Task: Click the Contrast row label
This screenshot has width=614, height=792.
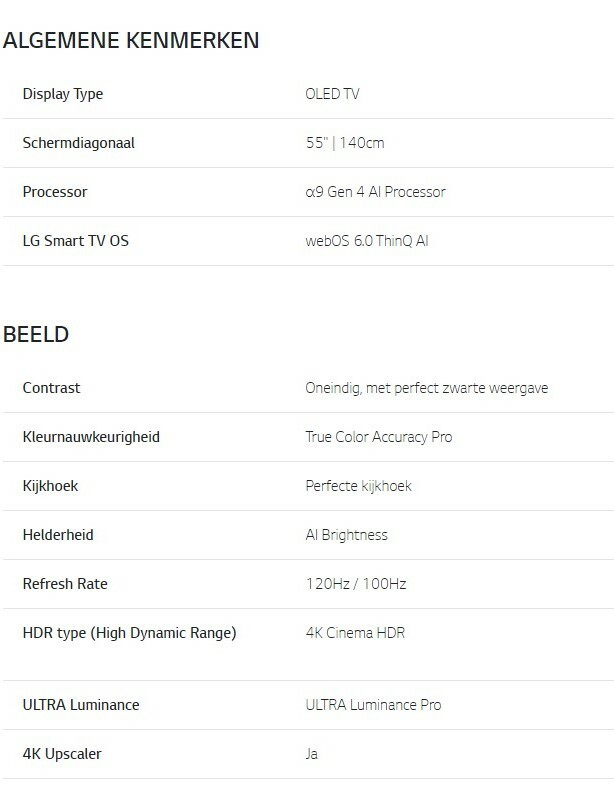Action: (51, 387)
